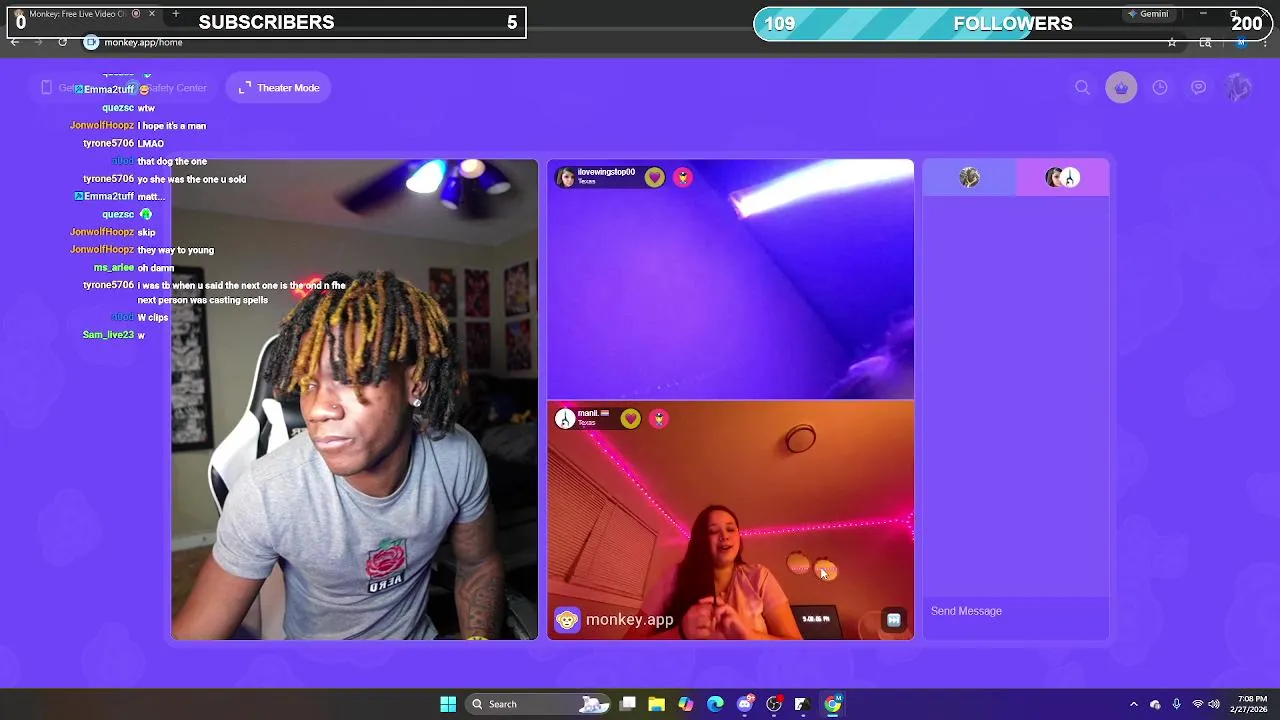Open Chrome's three-dot menu
This screenshot has height=720, width=1280.
tap(1264, 42)
